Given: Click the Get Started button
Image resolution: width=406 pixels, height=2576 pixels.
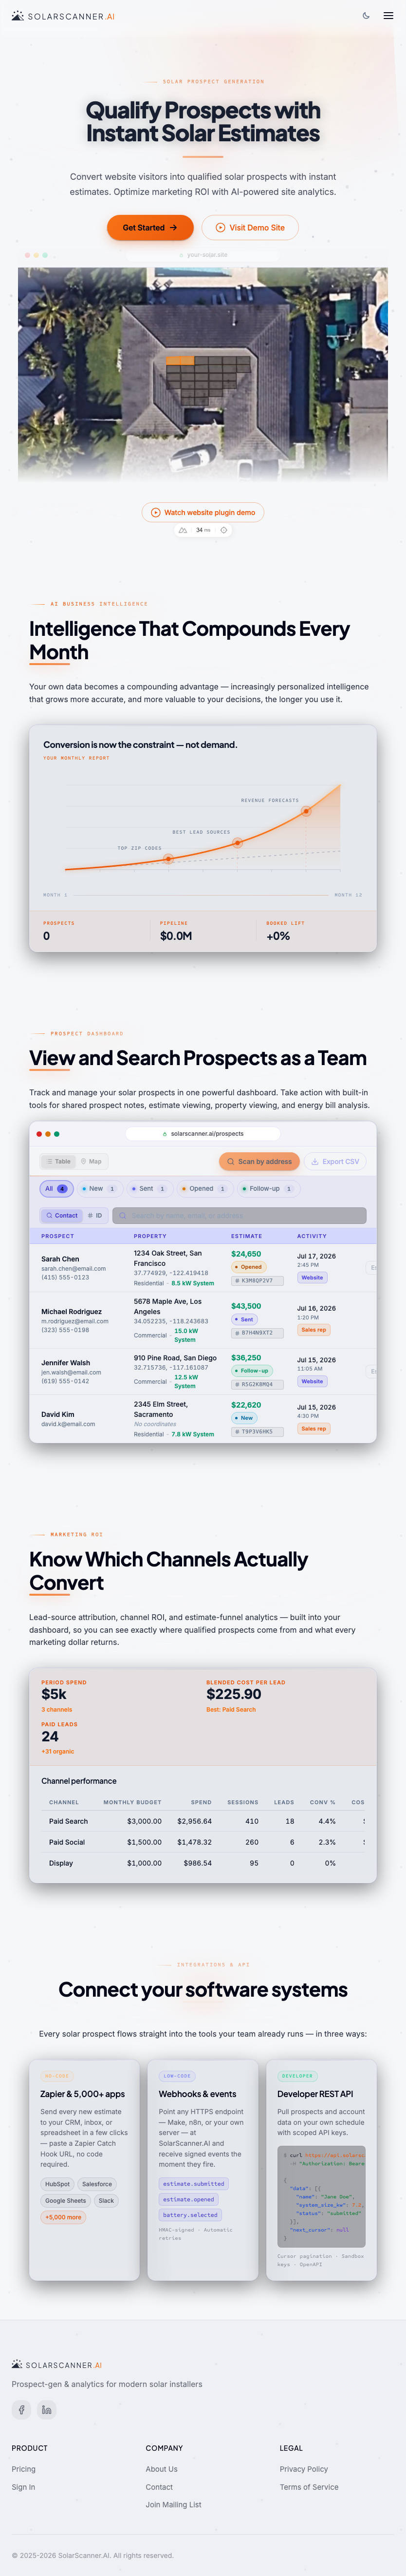Looking at the screenshot, I should [150, 228].
